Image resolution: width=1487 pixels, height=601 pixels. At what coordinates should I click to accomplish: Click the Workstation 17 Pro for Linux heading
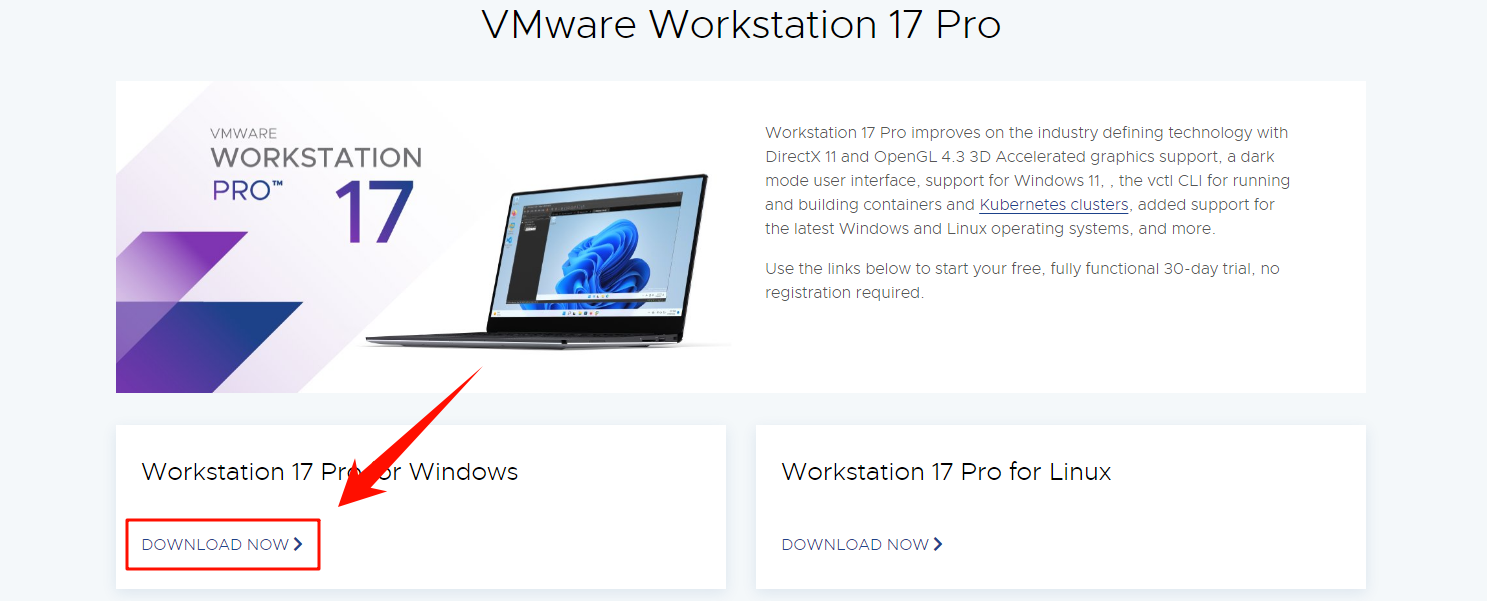[x=946, y=472]
